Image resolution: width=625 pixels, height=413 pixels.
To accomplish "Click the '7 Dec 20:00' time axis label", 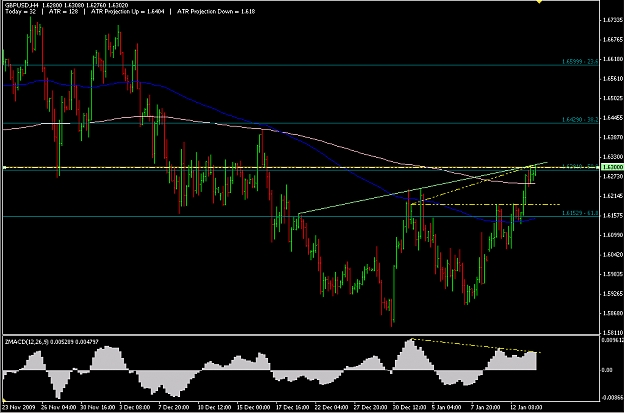I will [x=174, y=408].
